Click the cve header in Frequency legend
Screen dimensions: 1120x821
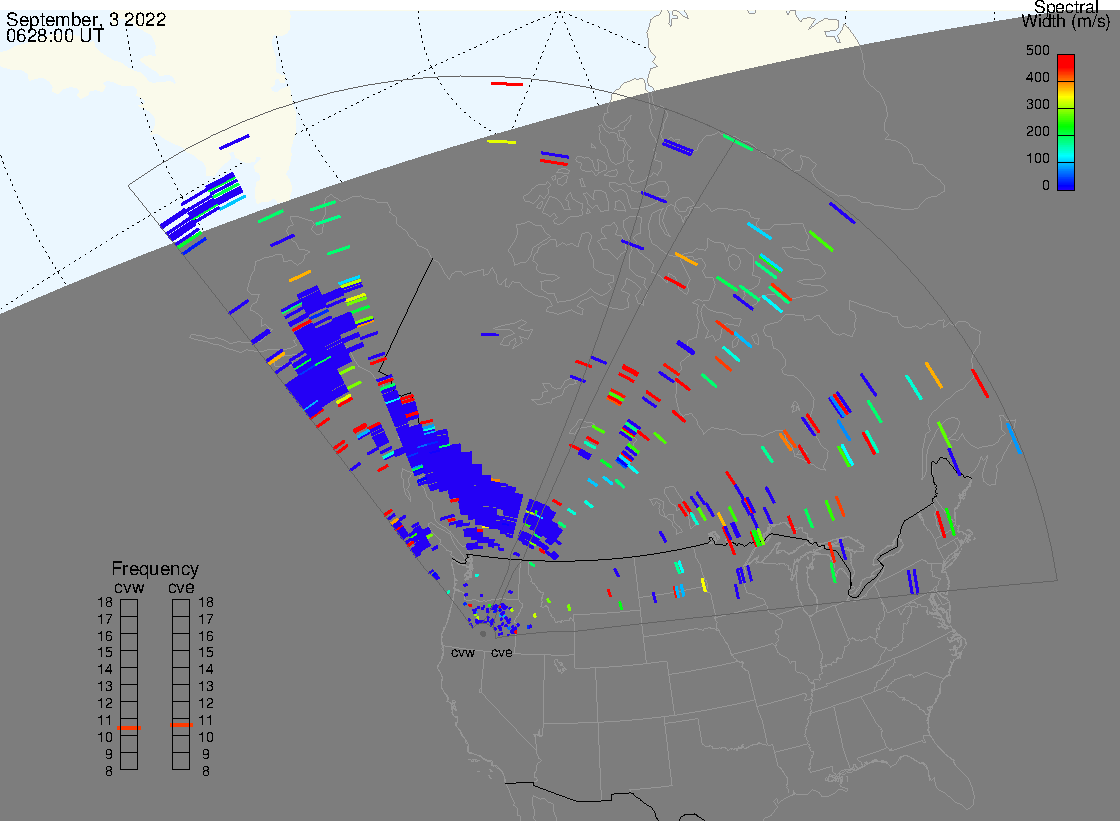pyautogui.click(x=181, y=588)
